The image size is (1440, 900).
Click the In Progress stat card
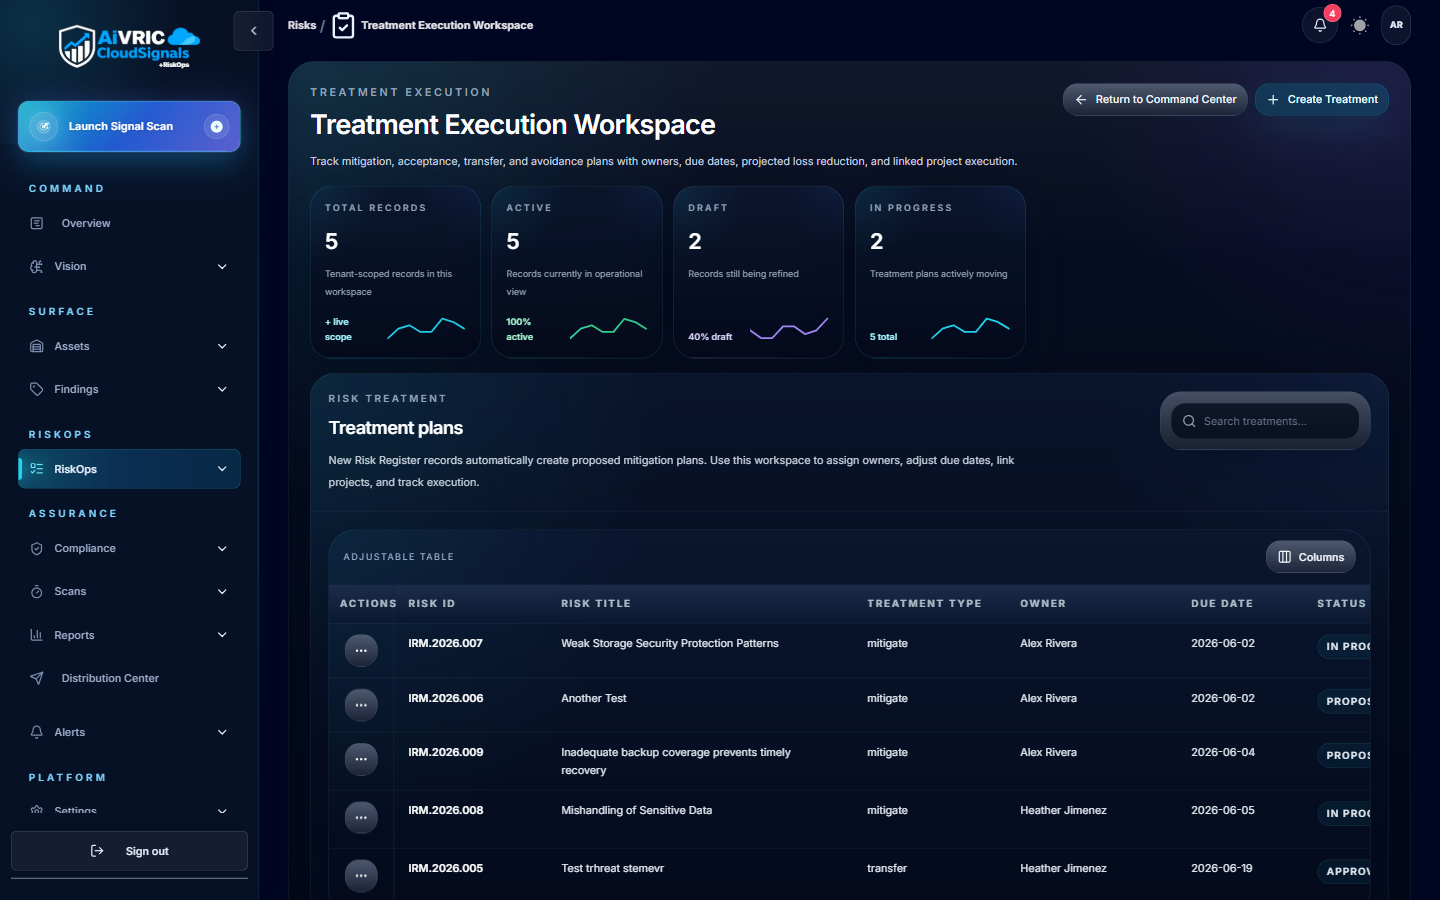pos(940,272)
